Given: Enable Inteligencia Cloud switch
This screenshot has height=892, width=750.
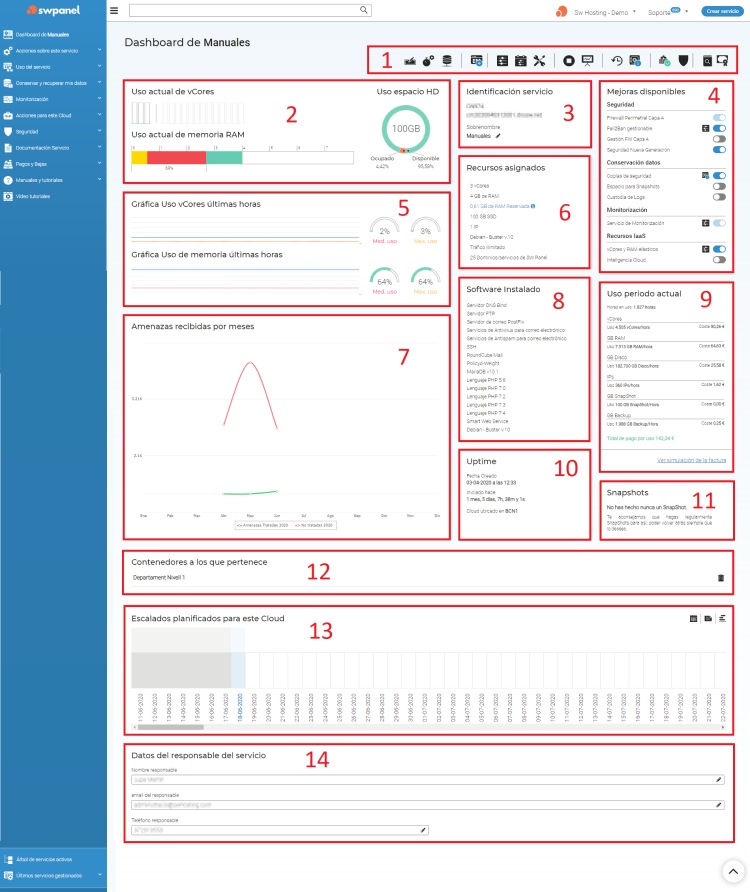Looking at the screenshot, I should point(719,260).
